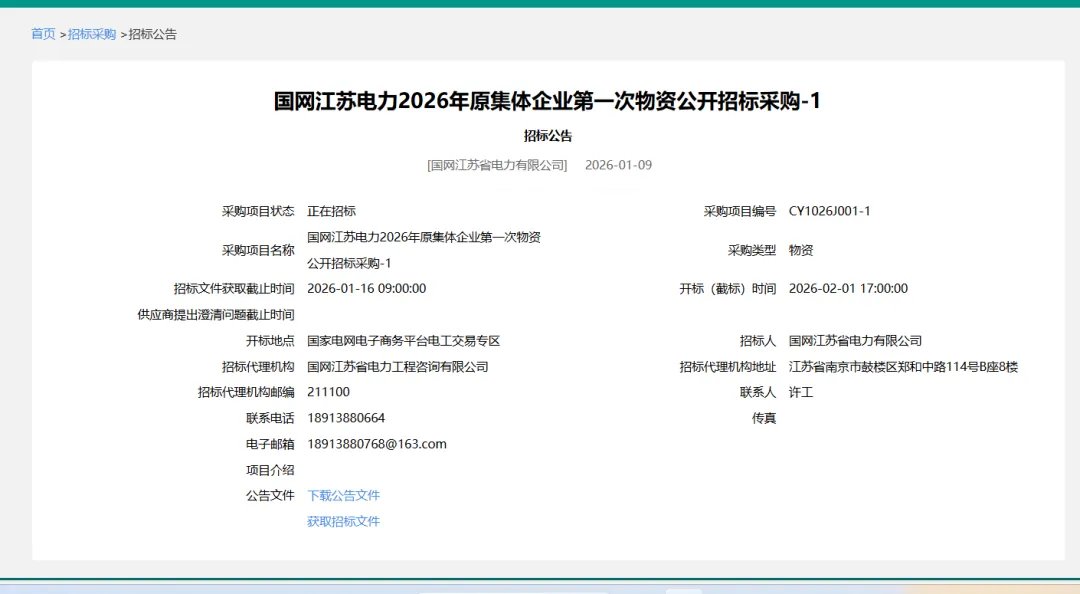
Task: Click the 公告文件 label
Action: pyautogui.click(x=270, y=495)
